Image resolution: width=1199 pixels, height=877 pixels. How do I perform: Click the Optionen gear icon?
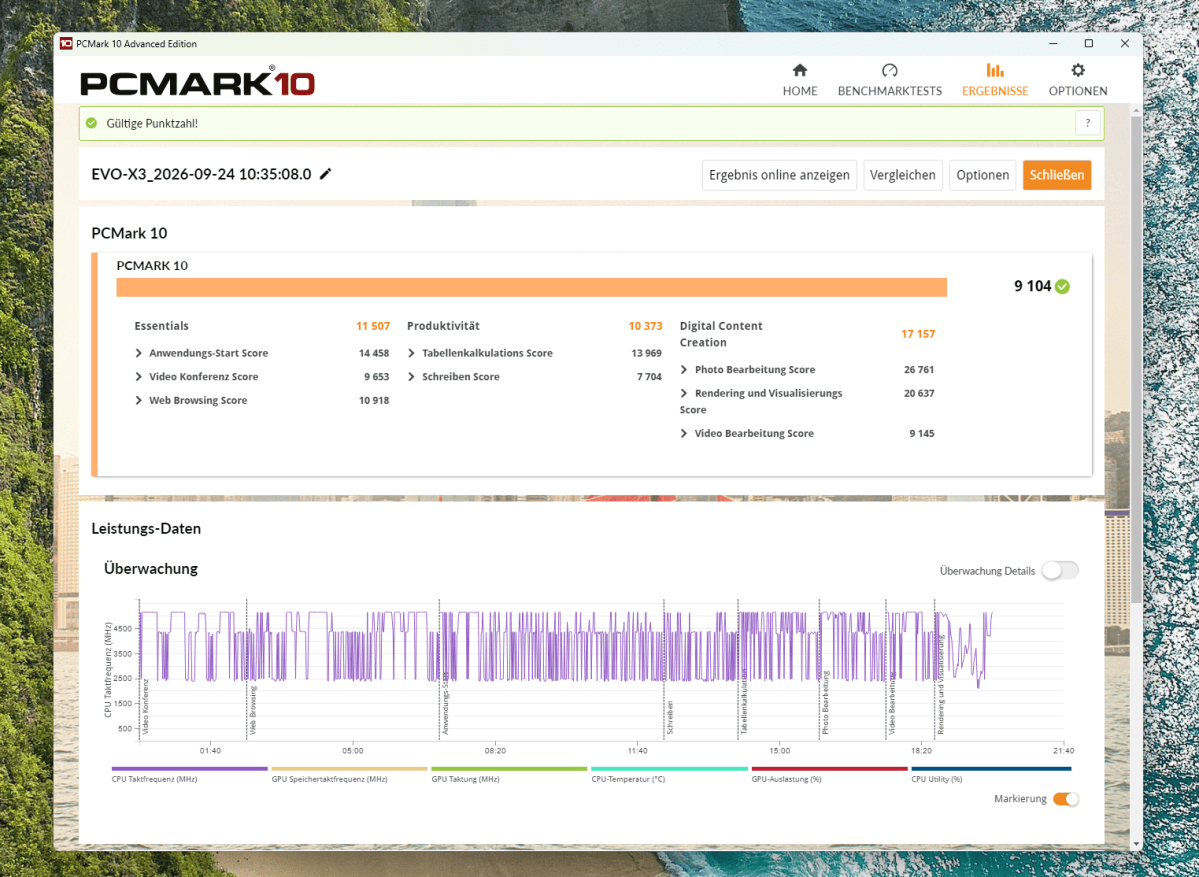point(1077,70)
